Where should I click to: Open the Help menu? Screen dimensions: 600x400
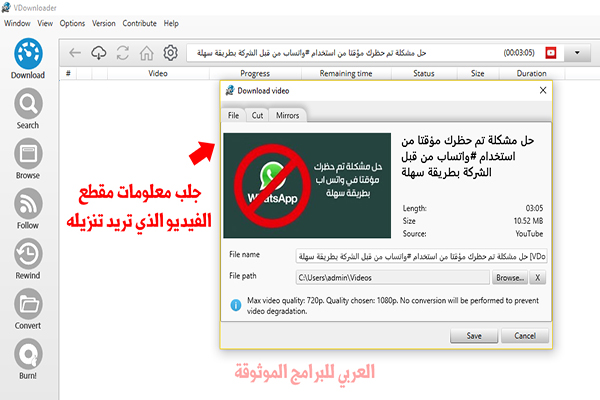tap(171, 23)
